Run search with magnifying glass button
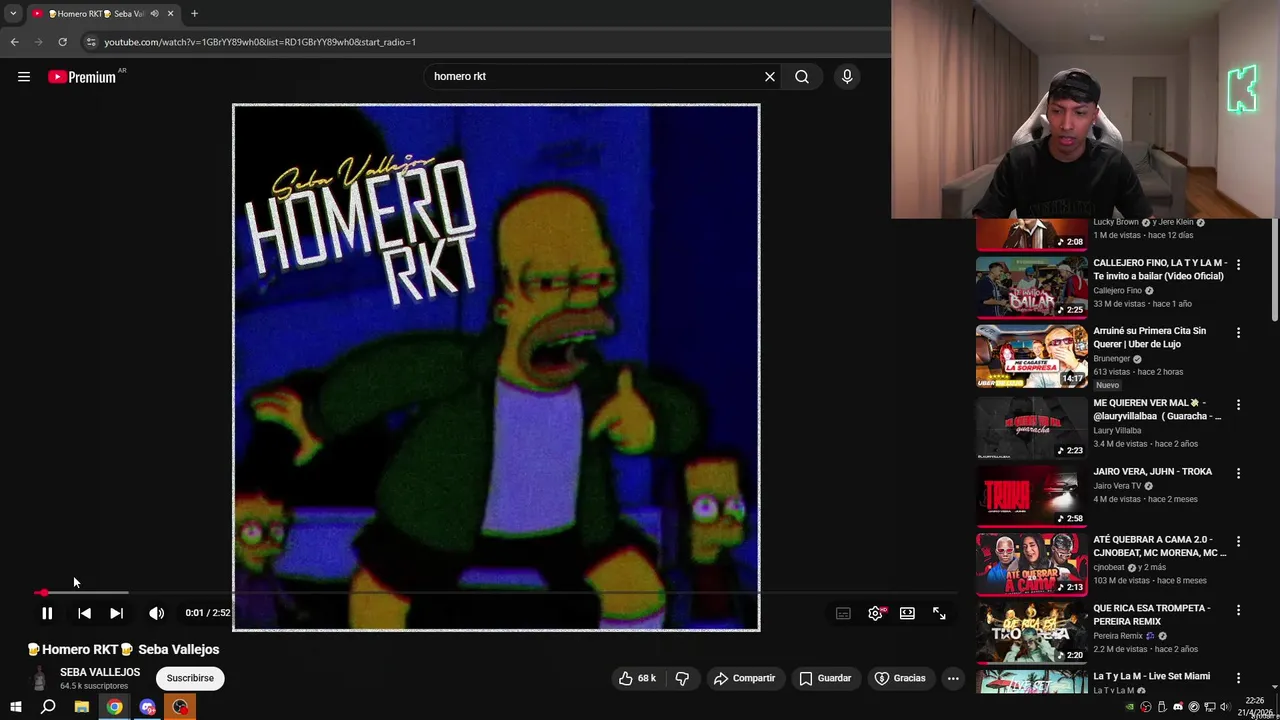Screen dimensions: 1280x720 tap(802, 76)
